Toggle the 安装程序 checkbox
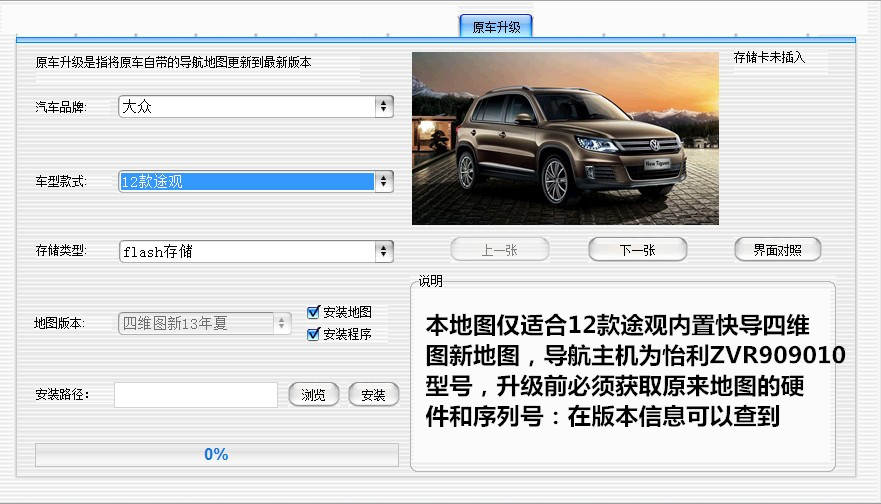This screenshot has height=504, width=881. (x=314, y=334)
